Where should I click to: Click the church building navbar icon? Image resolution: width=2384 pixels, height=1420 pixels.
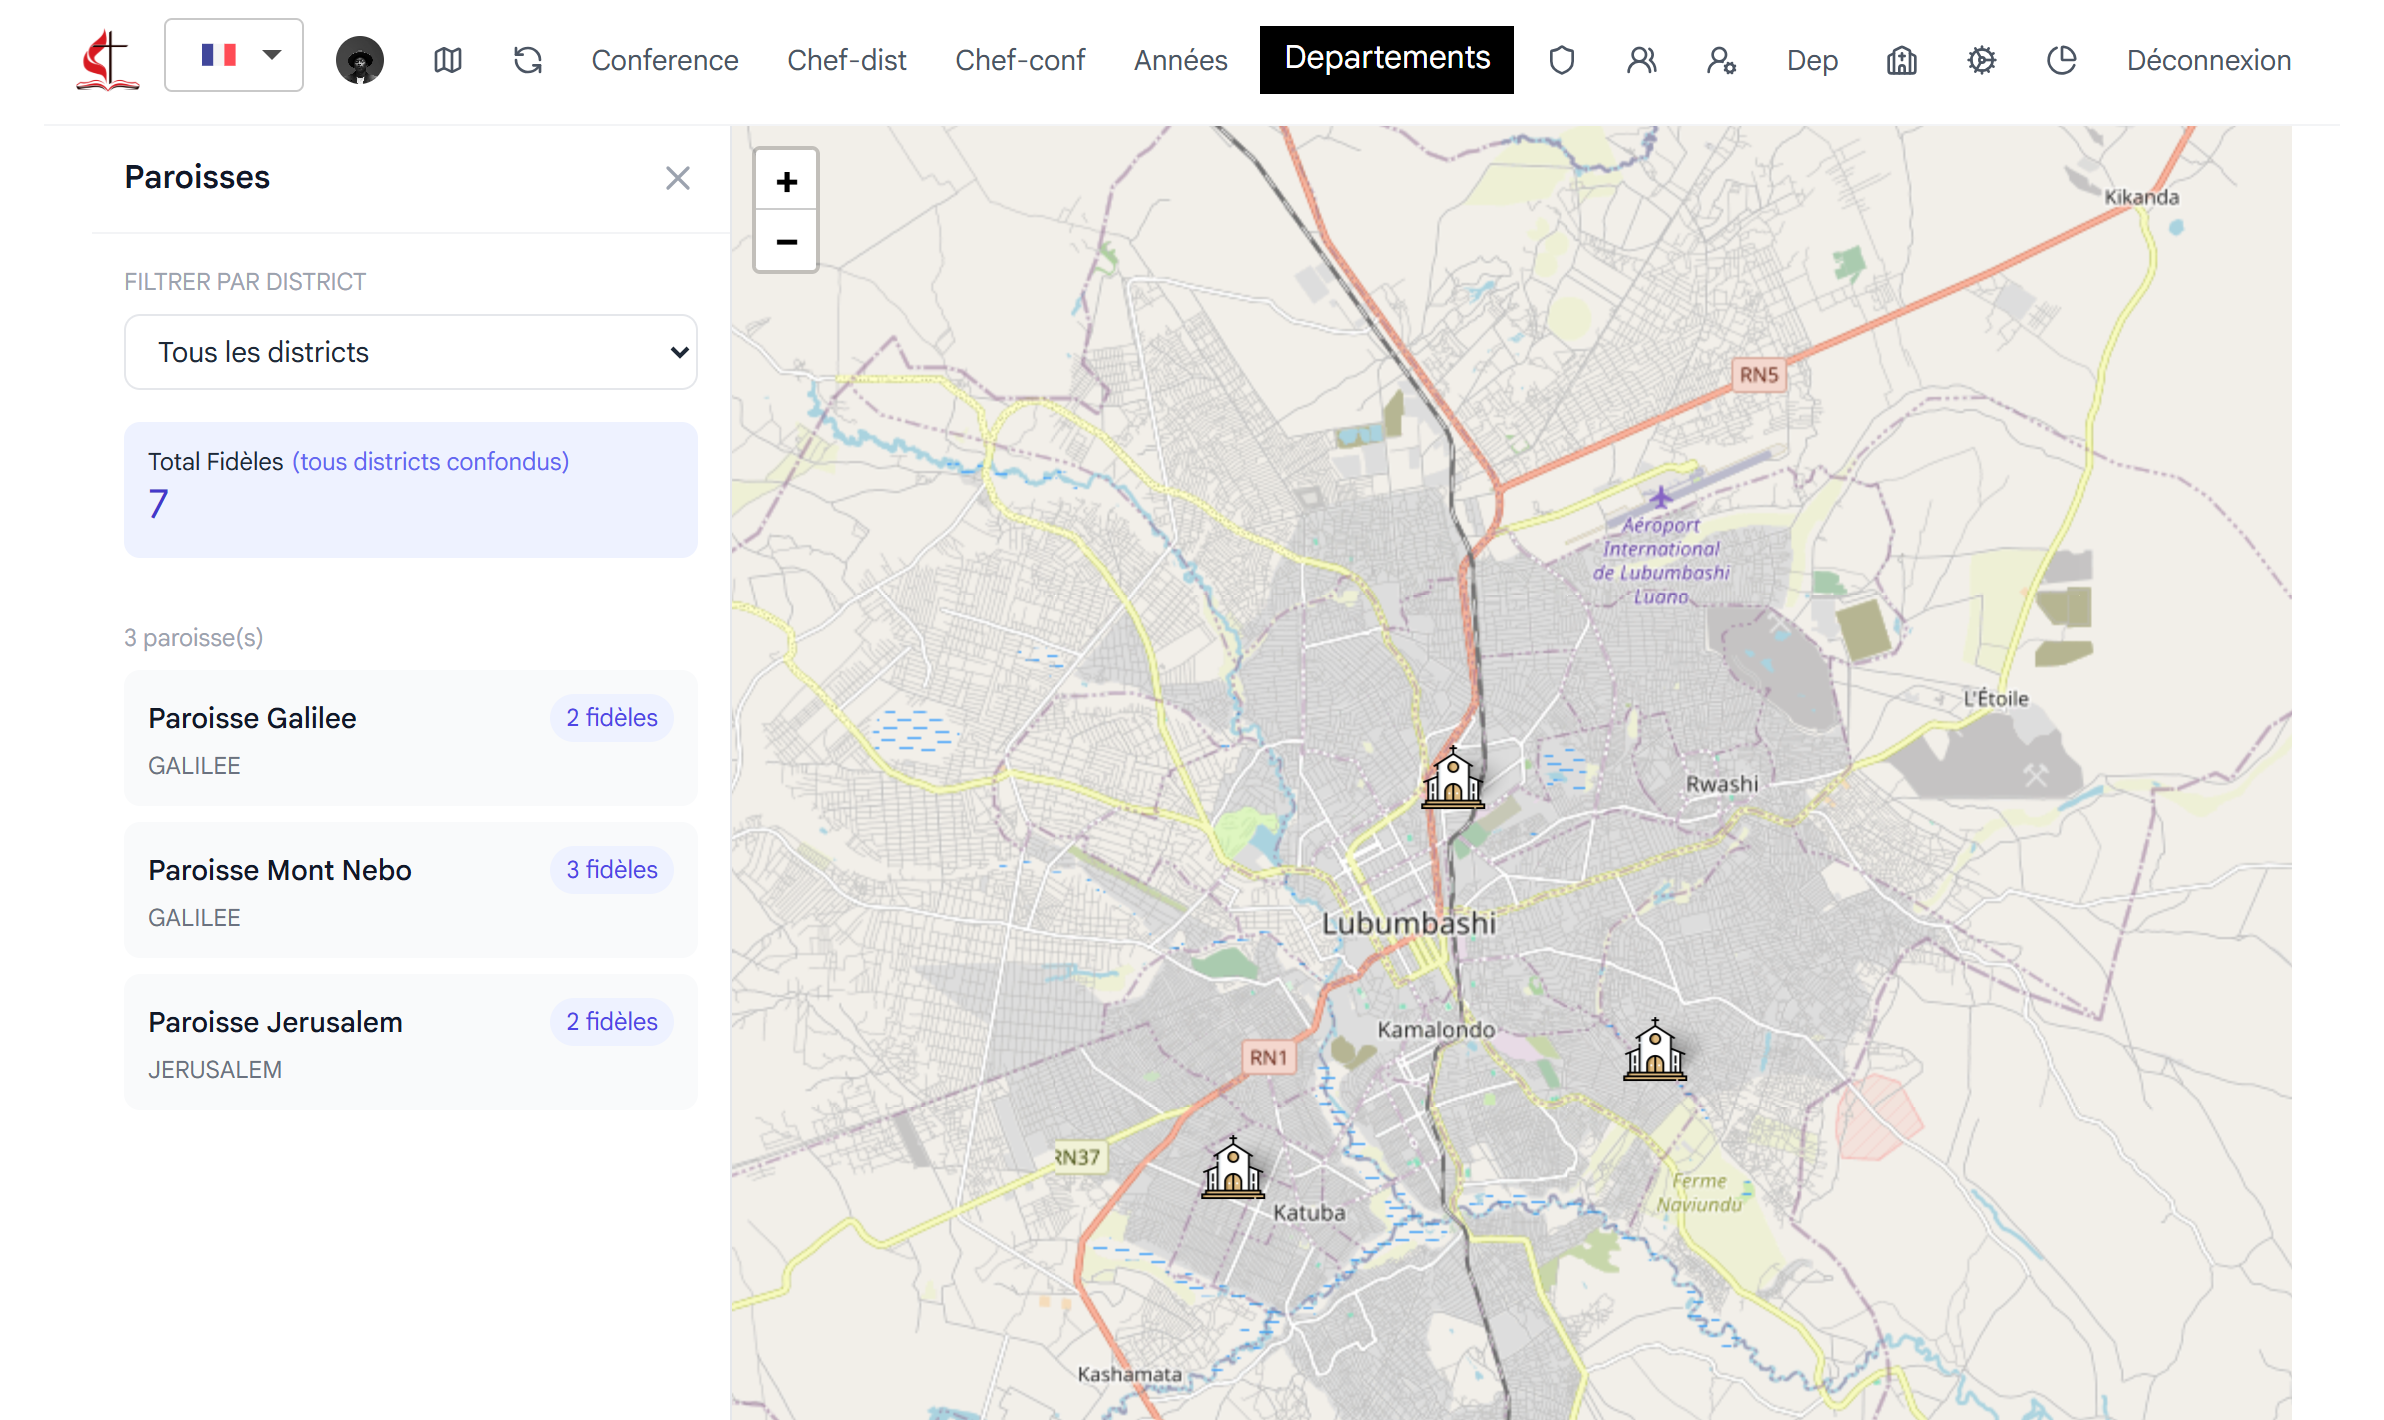[x=1901, y=60]
